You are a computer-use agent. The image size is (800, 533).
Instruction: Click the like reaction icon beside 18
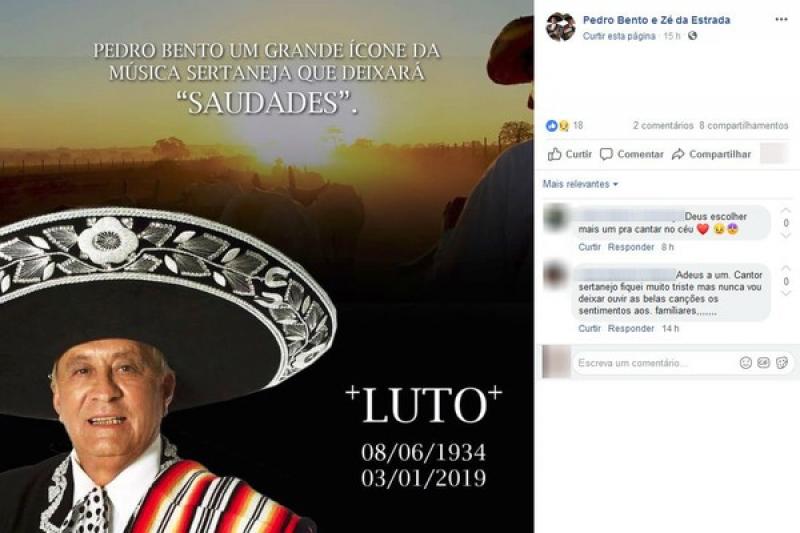point(552,125)
